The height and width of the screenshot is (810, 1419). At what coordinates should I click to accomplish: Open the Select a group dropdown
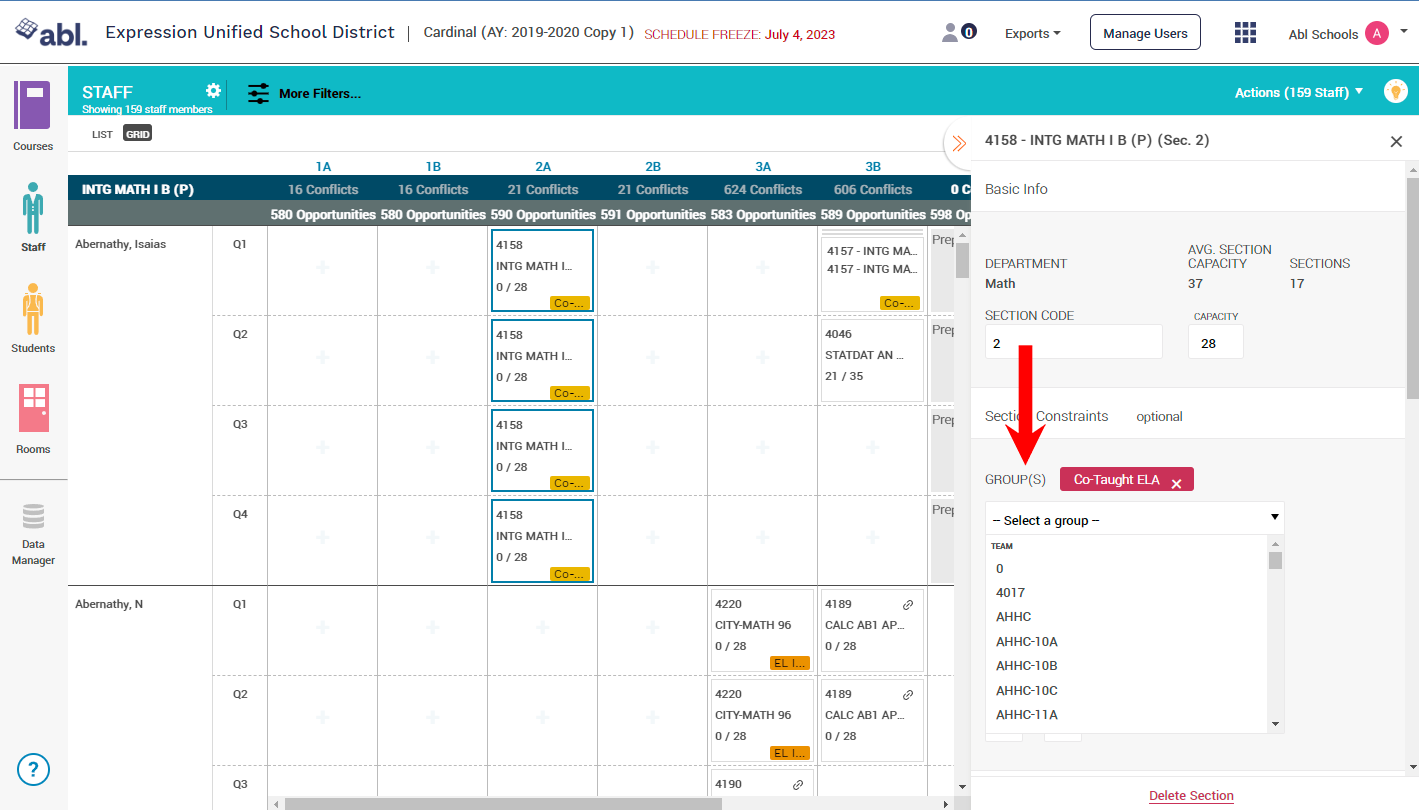tap(1134, 520)
